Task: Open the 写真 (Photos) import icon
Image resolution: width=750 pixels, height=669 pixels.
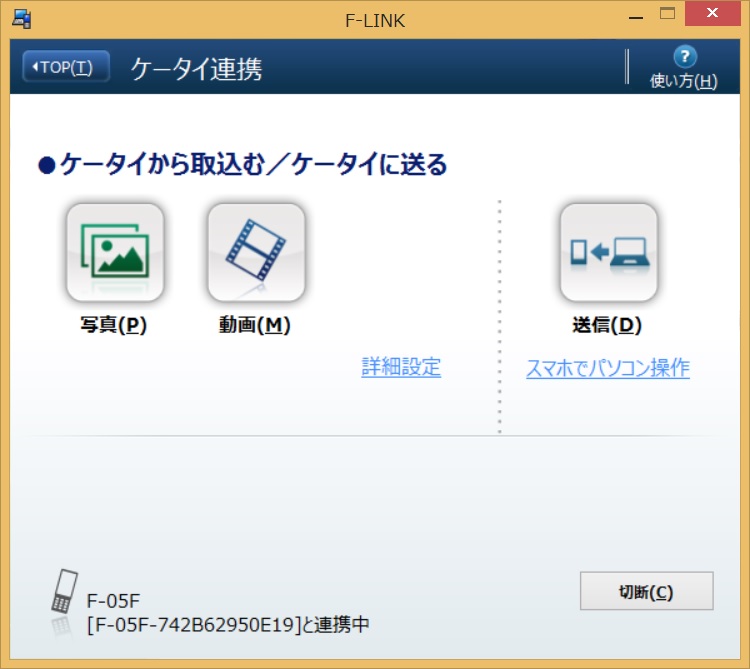Action: 115,253
